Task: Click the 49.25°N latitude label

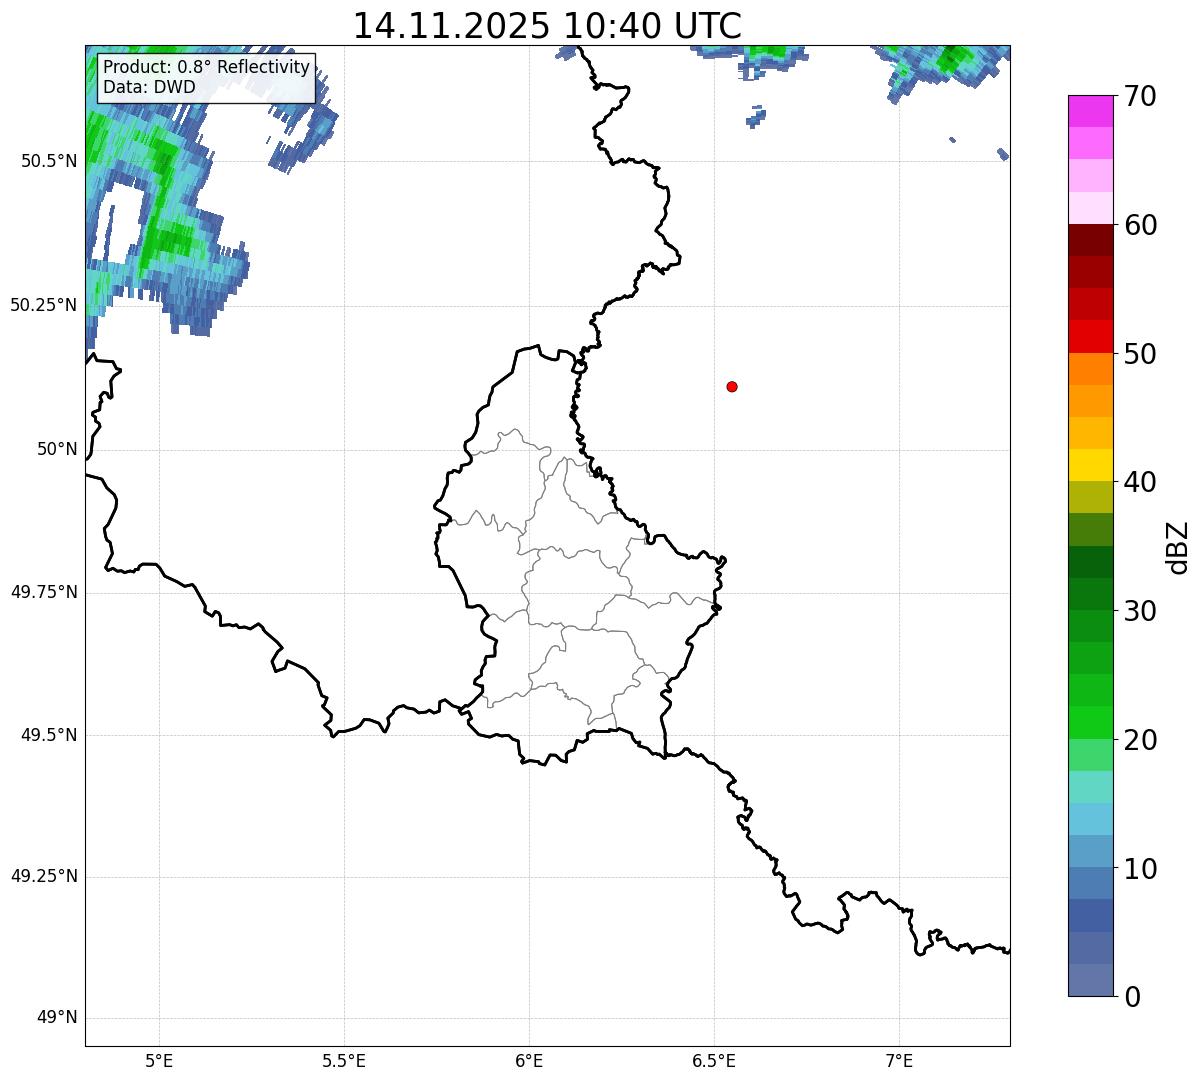Action: coord(43,877)
